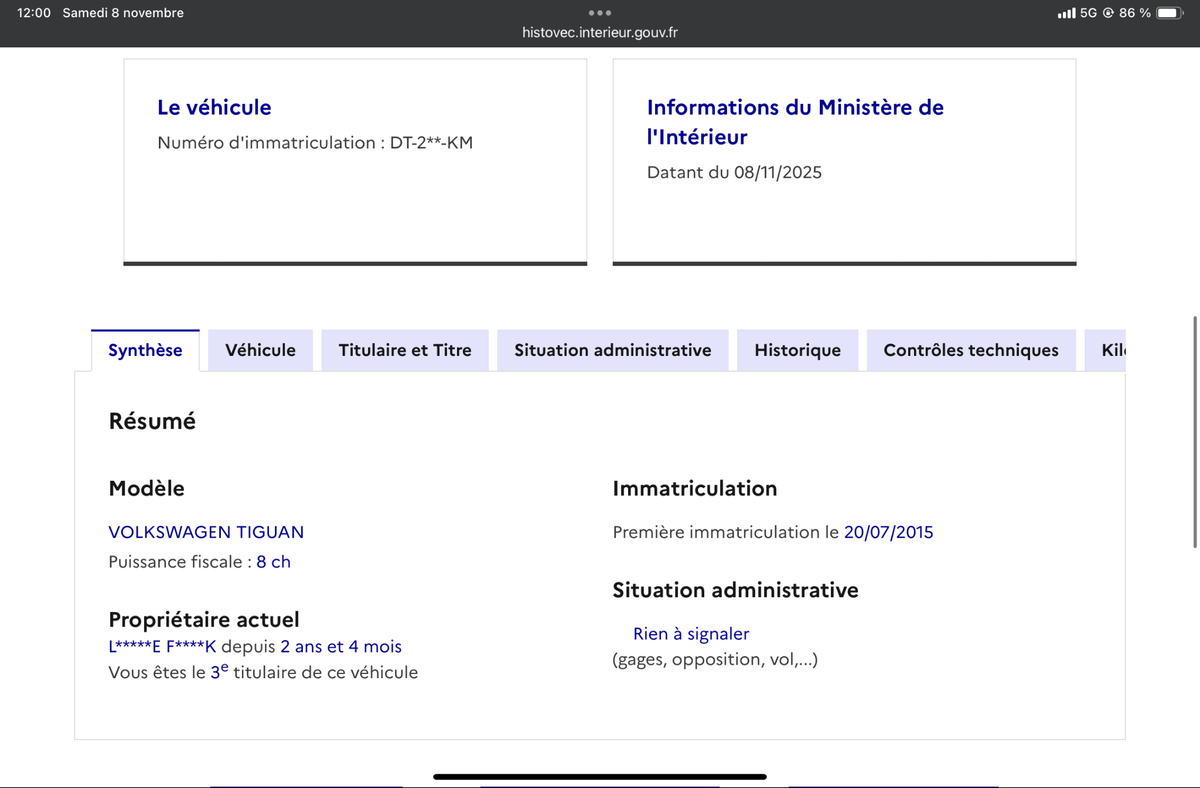Switch to the Véhicule tab

pos(260,350)
